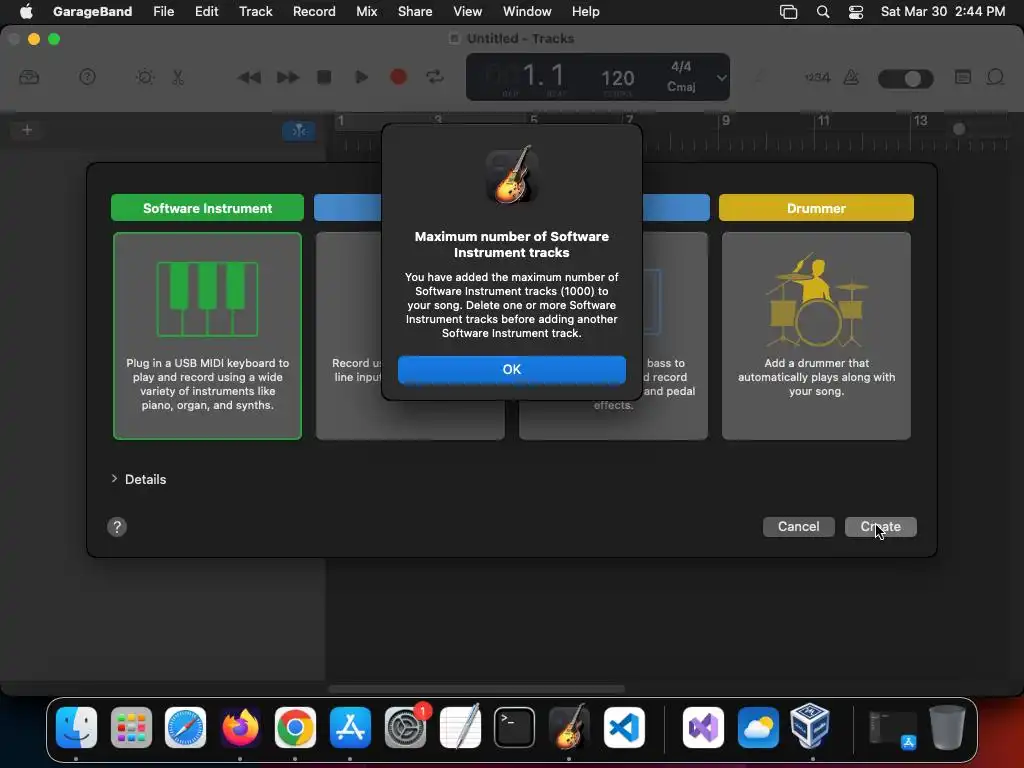Open the help question mark in track dialog

(x=117, y=527)
